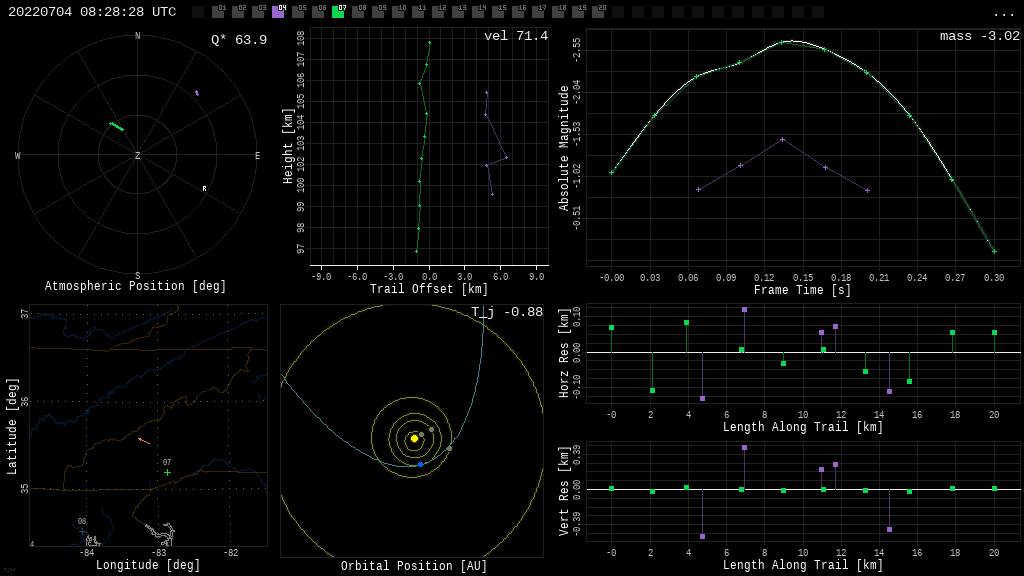Click the station 08 marker on map
This screenshot has height=576, width=1024.
(x=82, y=530)
